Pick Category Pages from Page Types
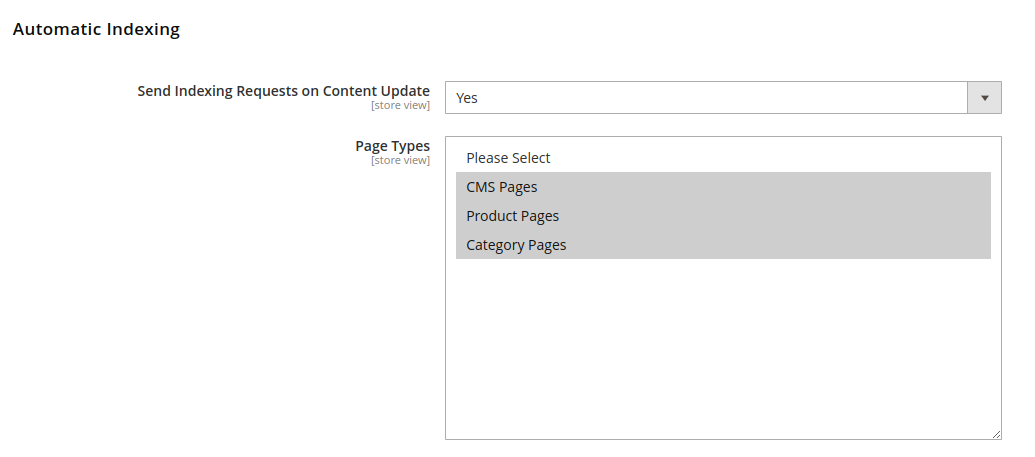Image resolution: width=1035 pixels, height=457 pixels. pos(723,245)
